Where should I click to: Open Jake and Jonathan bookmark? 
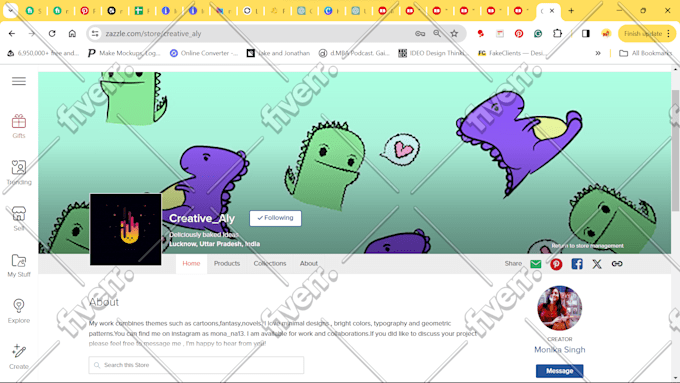(278, 53)
